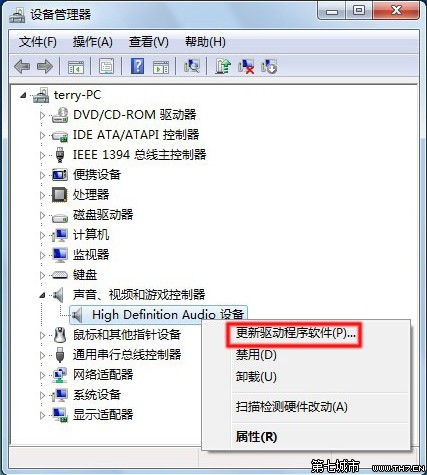Open the 查看(V) menu
This screenshot has width=427, height=475.
point(149,42)
